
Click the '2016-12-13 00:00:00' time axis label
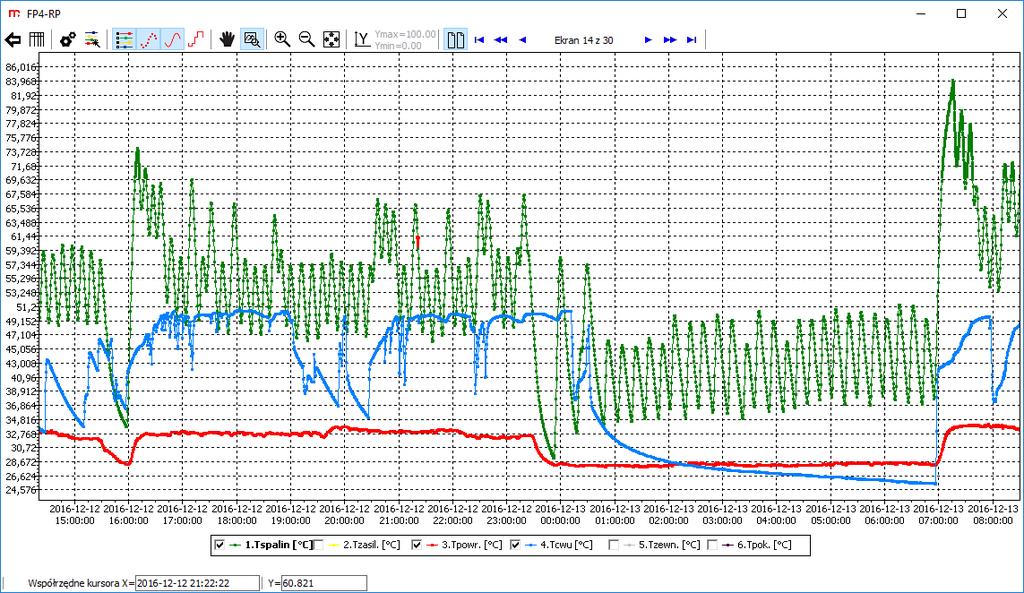point(560,515)
